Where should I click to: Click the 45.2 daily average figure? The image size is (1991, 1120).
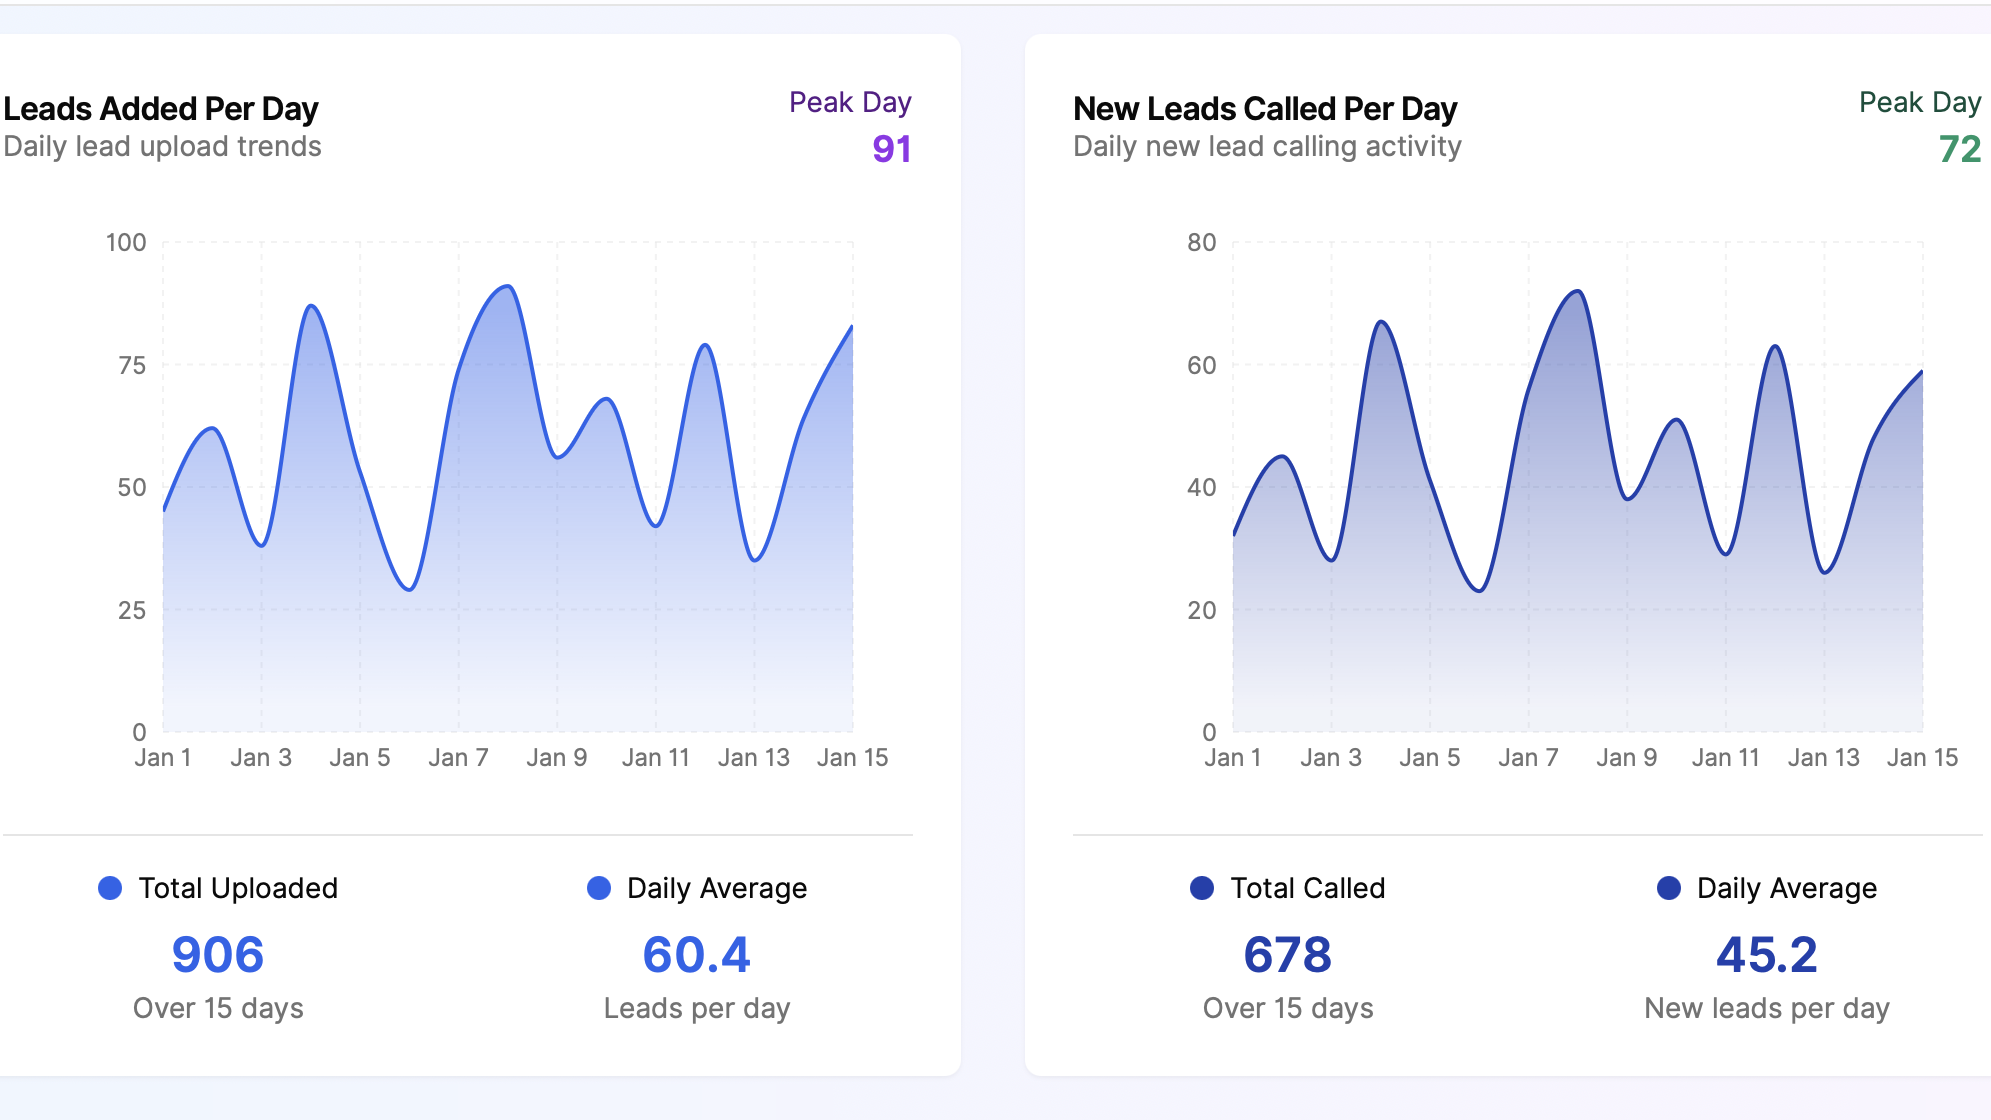pyautogui.click(x=1766, y=954)
